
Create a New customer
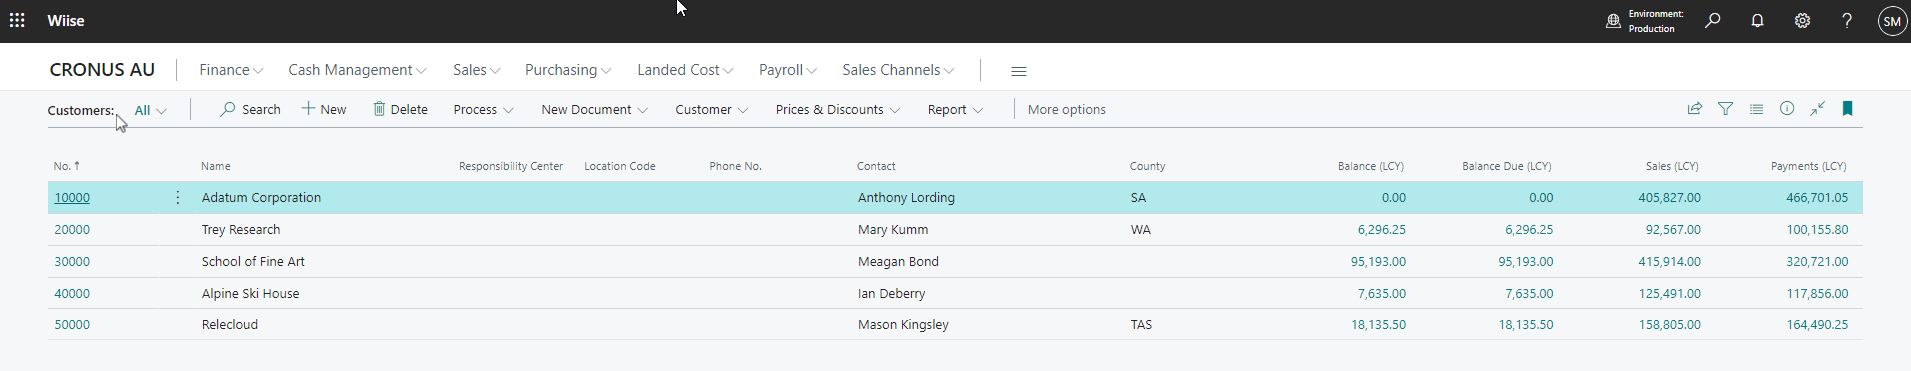tap(324, 109)
